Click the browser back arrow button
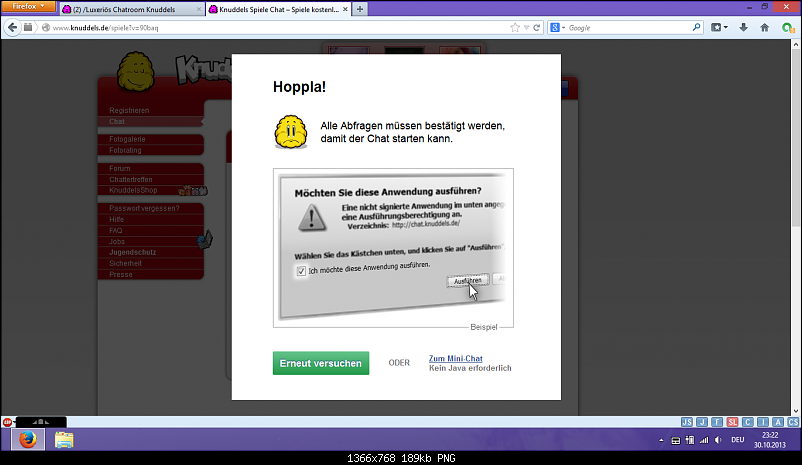The width and height of the screenshot is (802, 465). click(x=12, y=28)
